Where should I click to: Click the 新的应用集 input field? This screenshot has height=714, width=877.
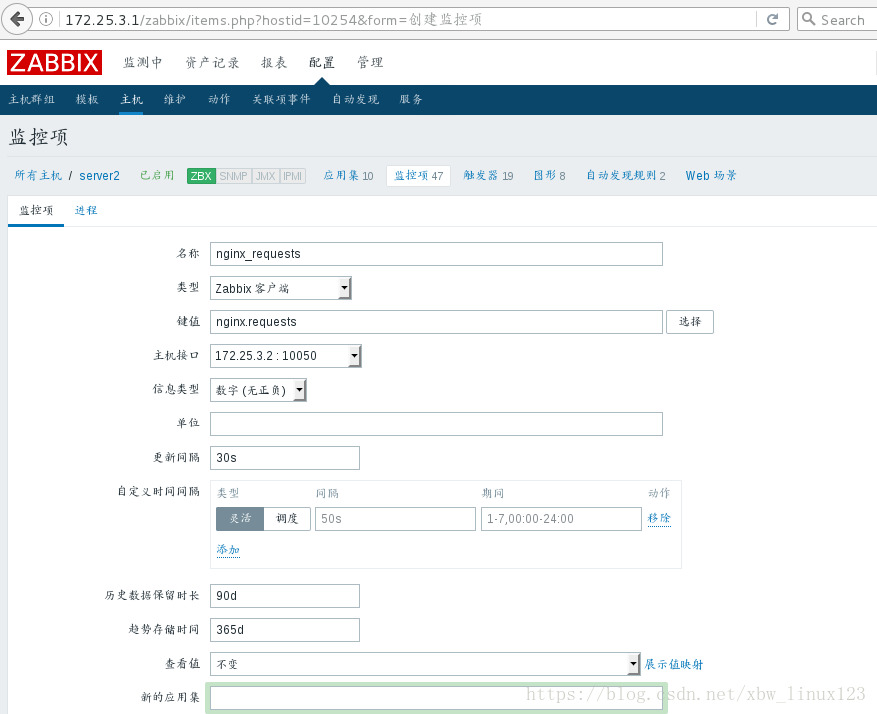coord(436,698)
